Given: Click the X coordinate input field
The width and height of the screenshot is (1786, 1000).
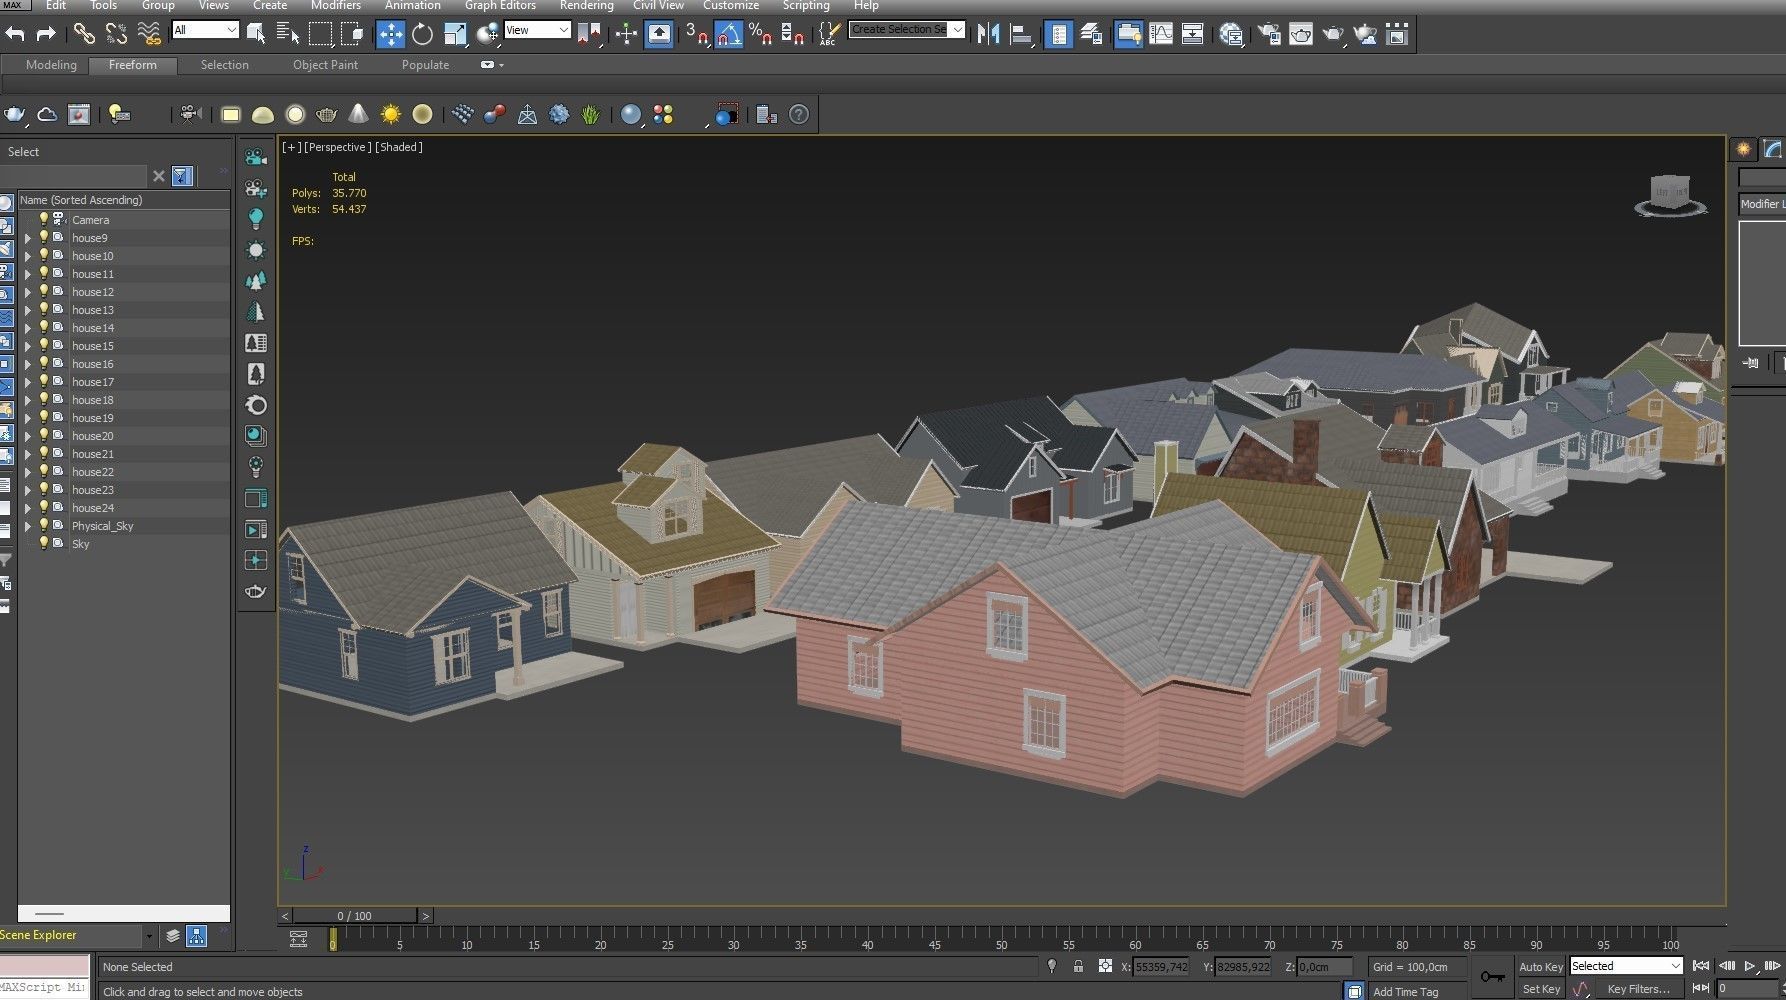Looking at the screenshot, I should pyautogui.click(x=1161, y=966).
